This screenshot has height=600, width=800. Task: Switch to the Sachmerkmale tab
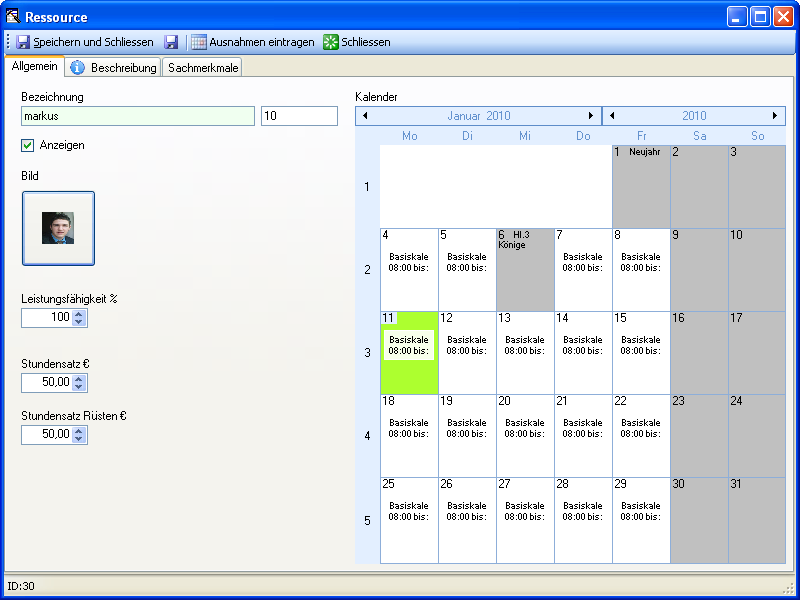(x=203, y=68)
